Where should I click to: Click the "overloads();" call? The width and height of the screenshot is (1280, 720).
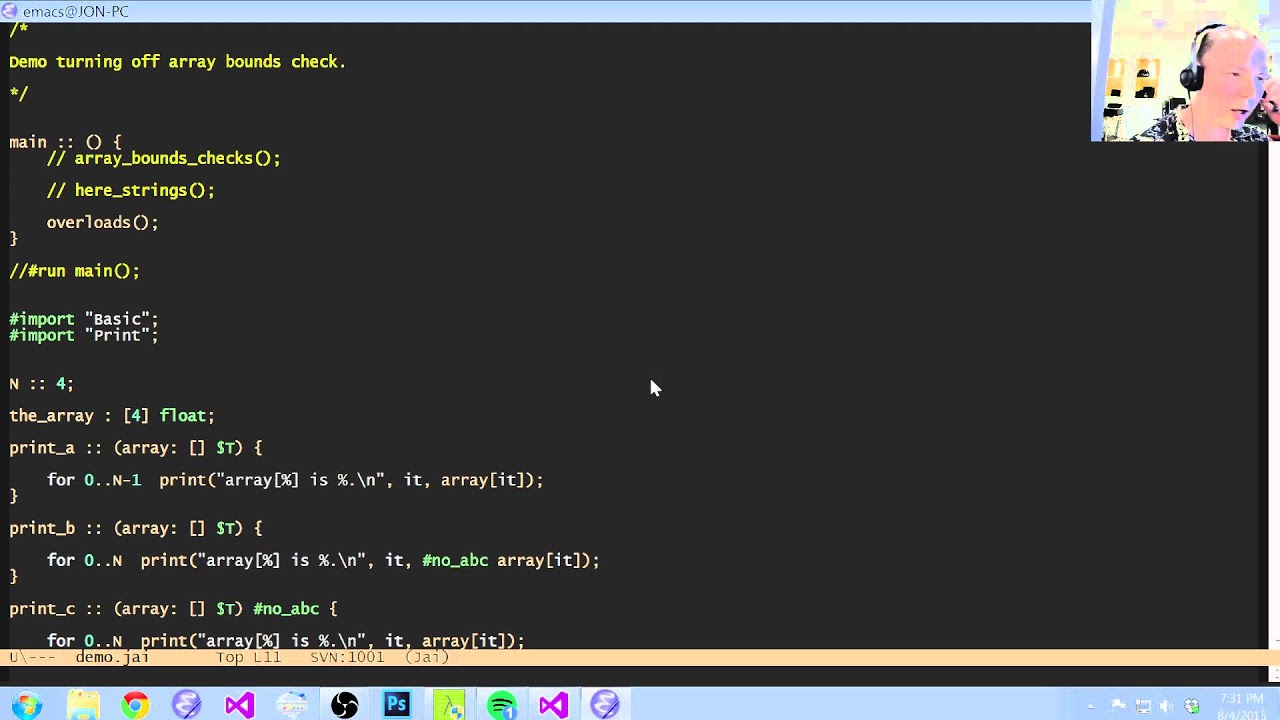click(x=102, y=222)
